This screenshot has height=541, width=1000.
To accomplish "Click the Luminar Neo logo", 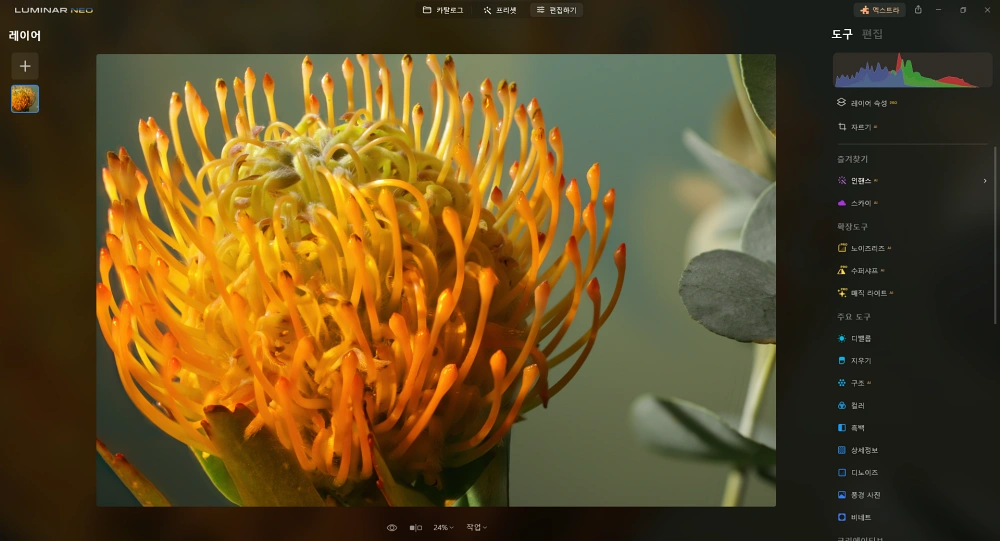I will coord(54,10).
